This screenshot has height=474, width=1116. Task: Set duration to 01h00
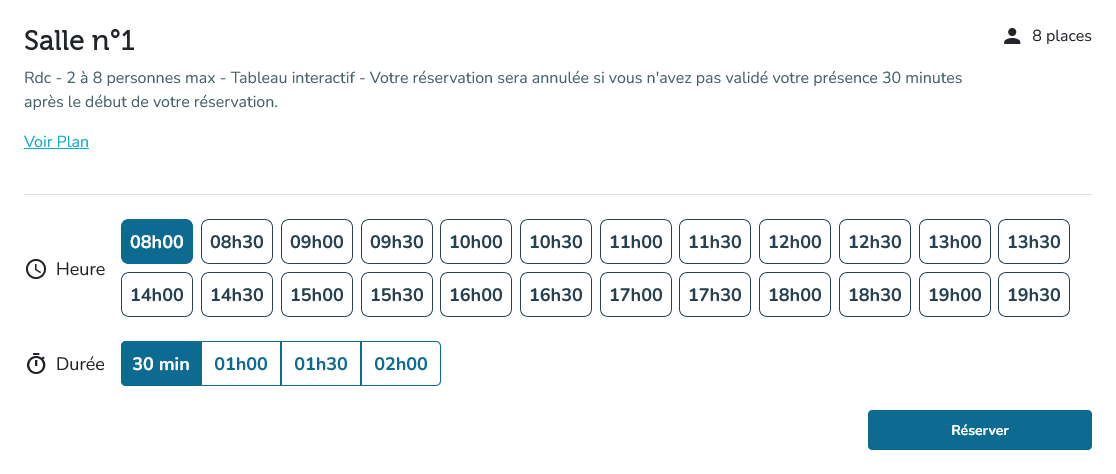coord(241,364)
